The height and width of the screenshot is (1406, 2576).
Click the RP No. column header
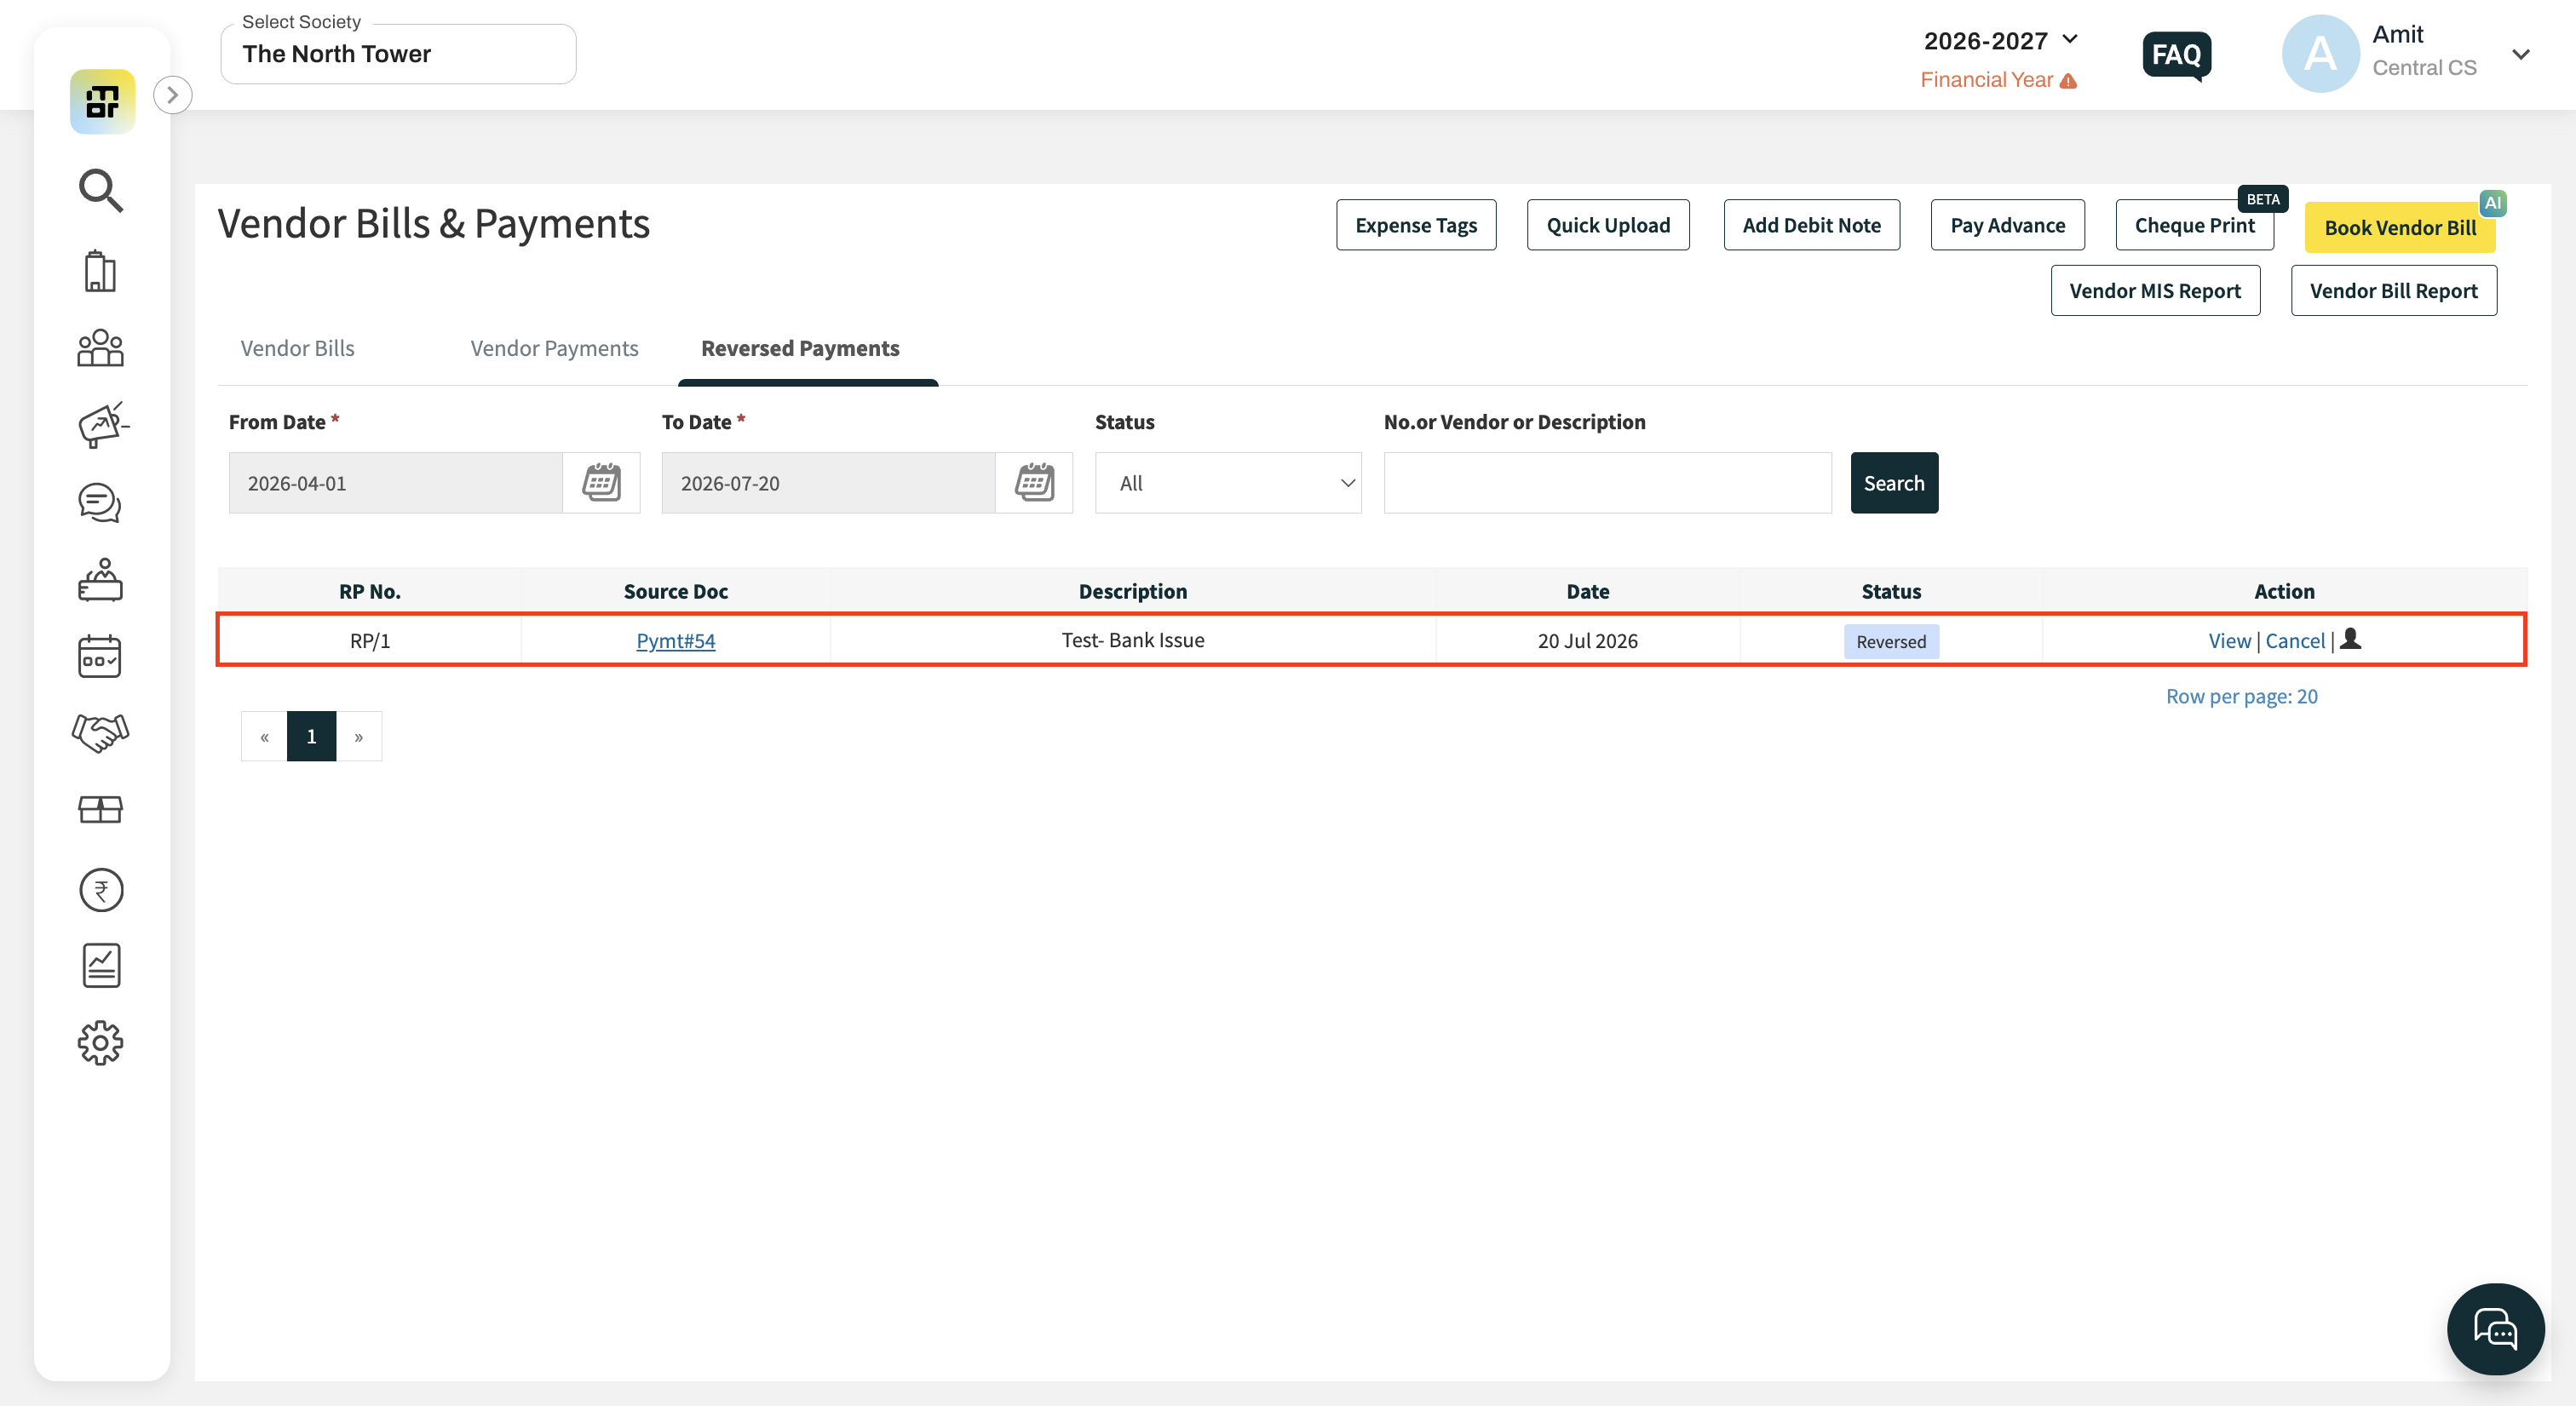[370, 591]
